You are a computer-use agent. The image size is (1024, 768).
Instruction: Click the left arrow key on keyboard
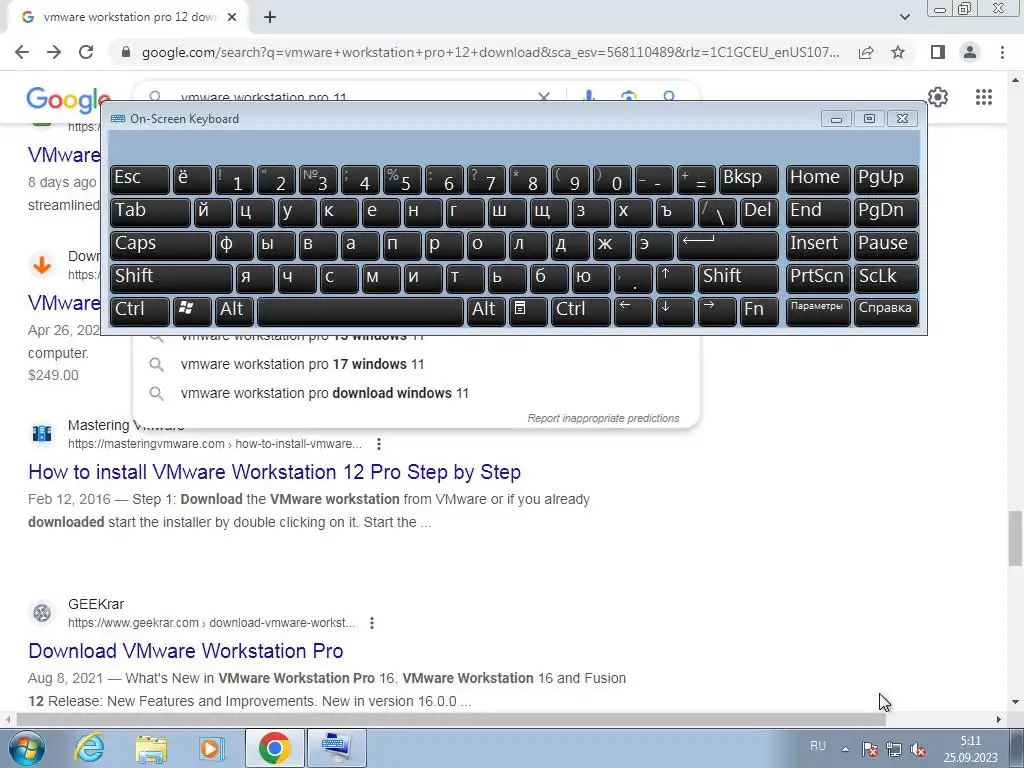pos(633,310)
